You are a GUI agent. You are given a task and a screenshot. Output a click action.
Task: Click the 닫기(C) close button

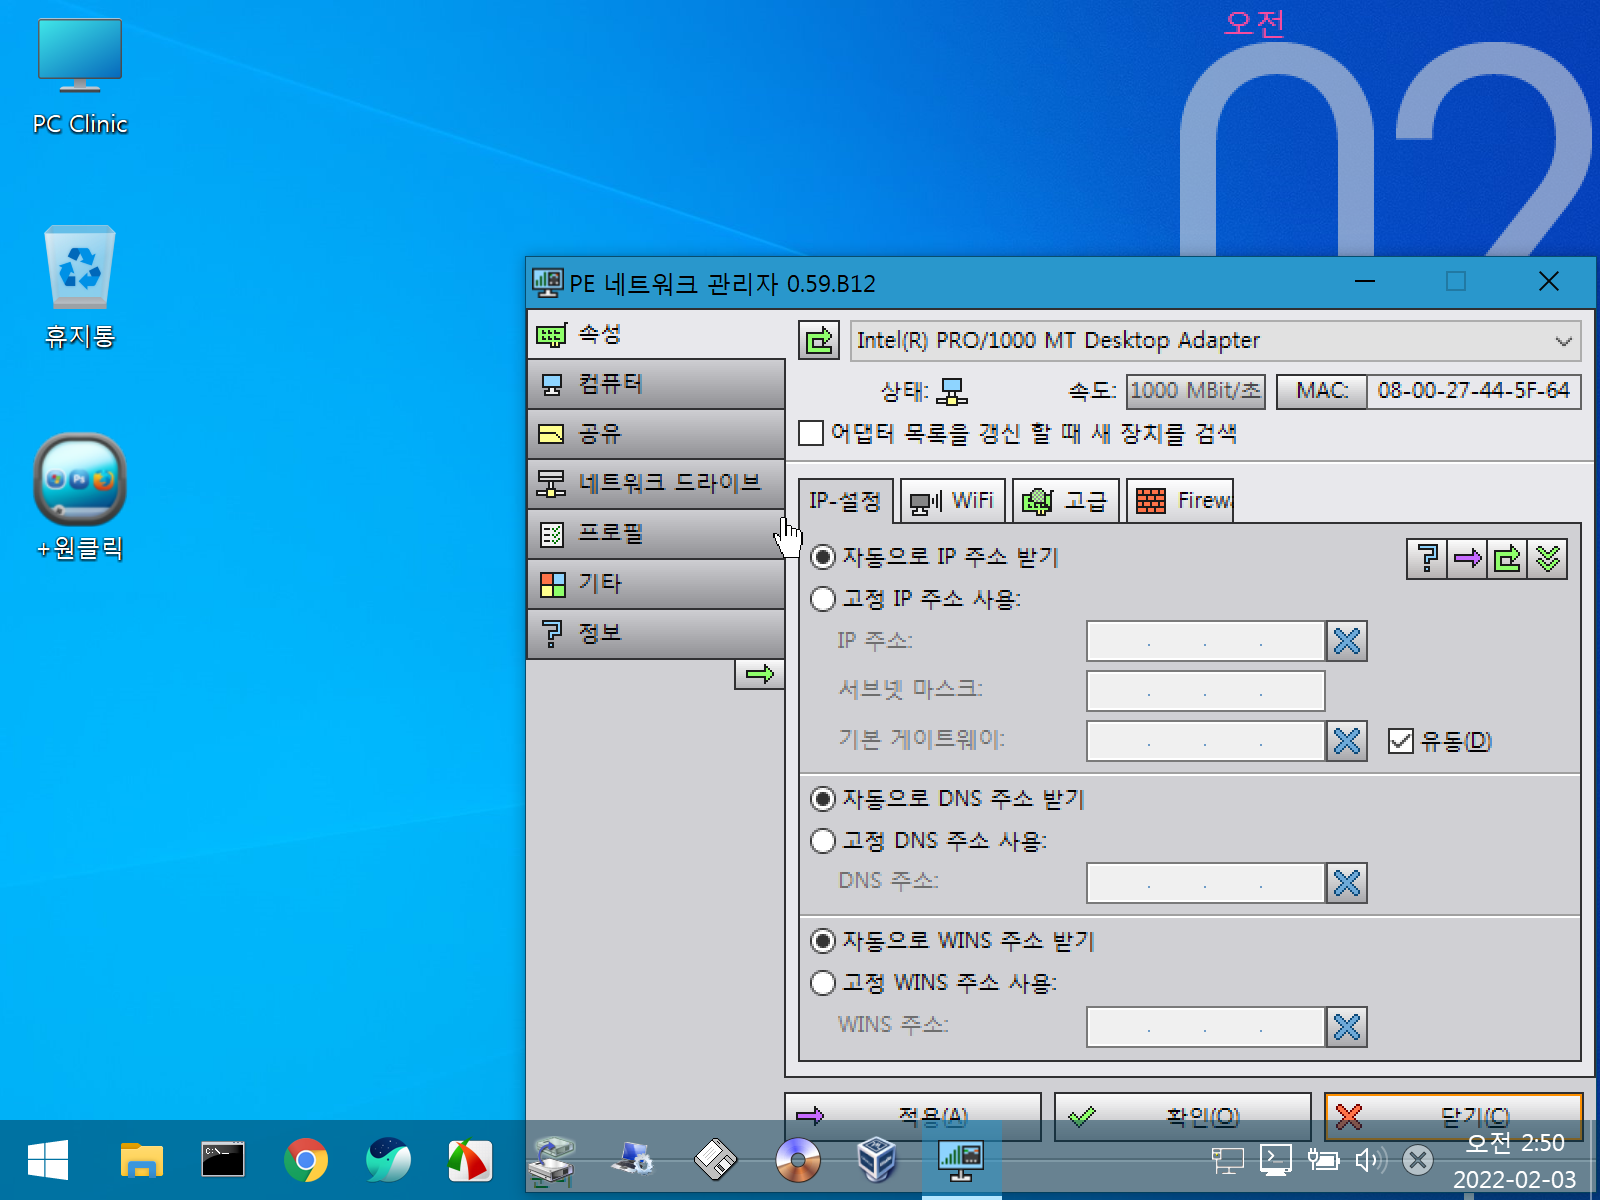tap(1454, 1116)
